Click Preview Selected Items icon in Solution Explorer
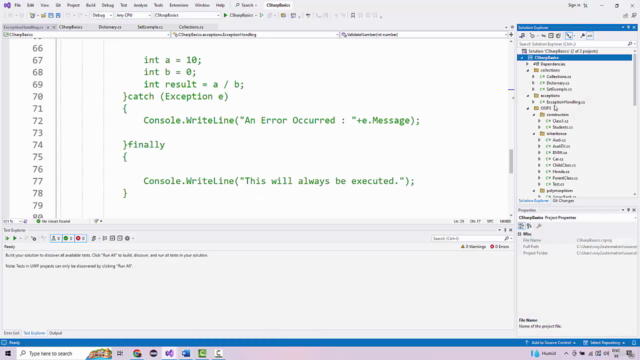Viewport: 640px width, 360px height. tap(590, 36)
